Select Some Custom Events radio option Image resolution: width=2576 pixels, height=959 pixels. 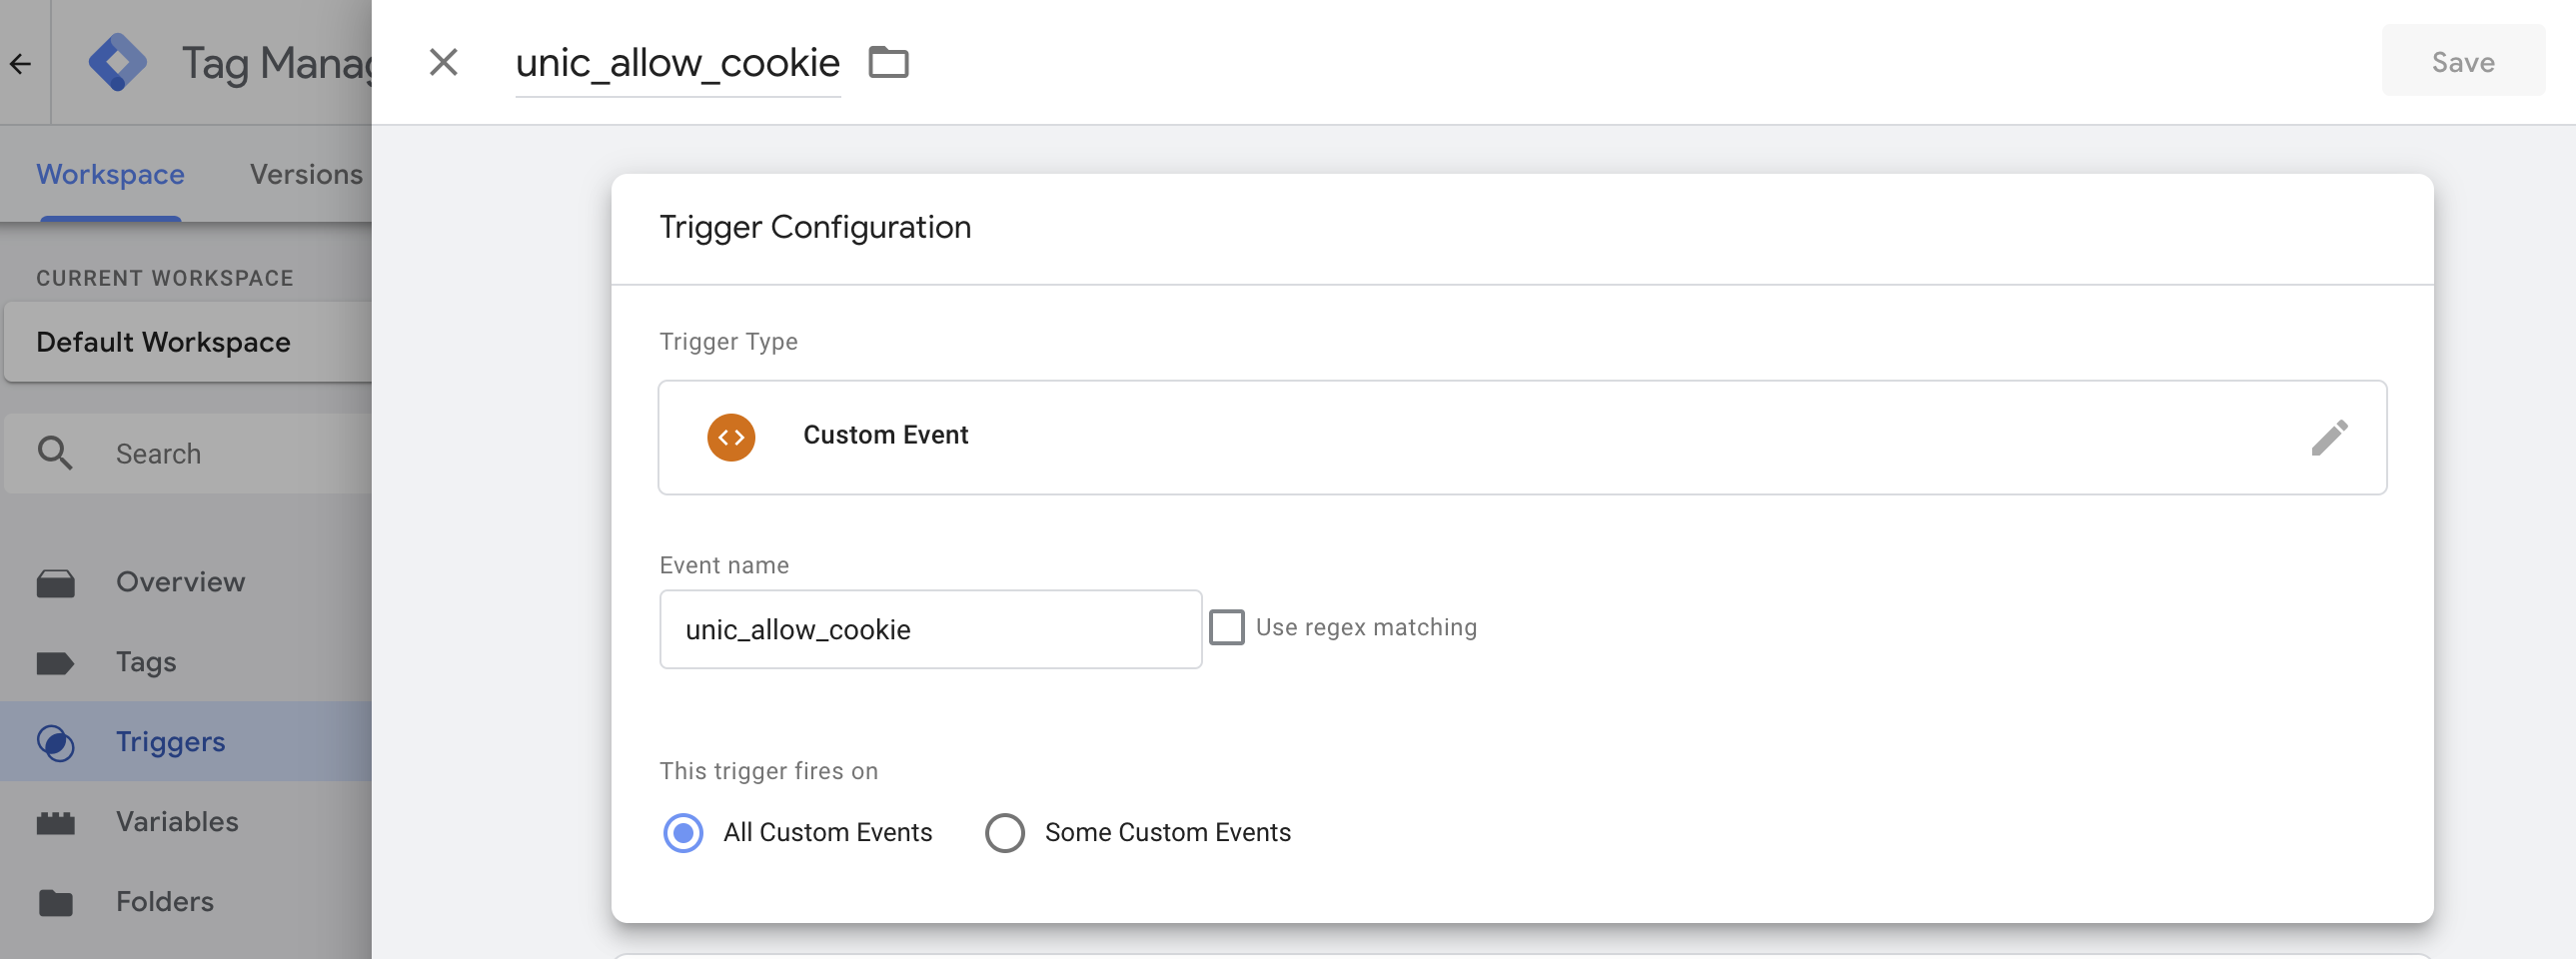(x=1004, y=832)
